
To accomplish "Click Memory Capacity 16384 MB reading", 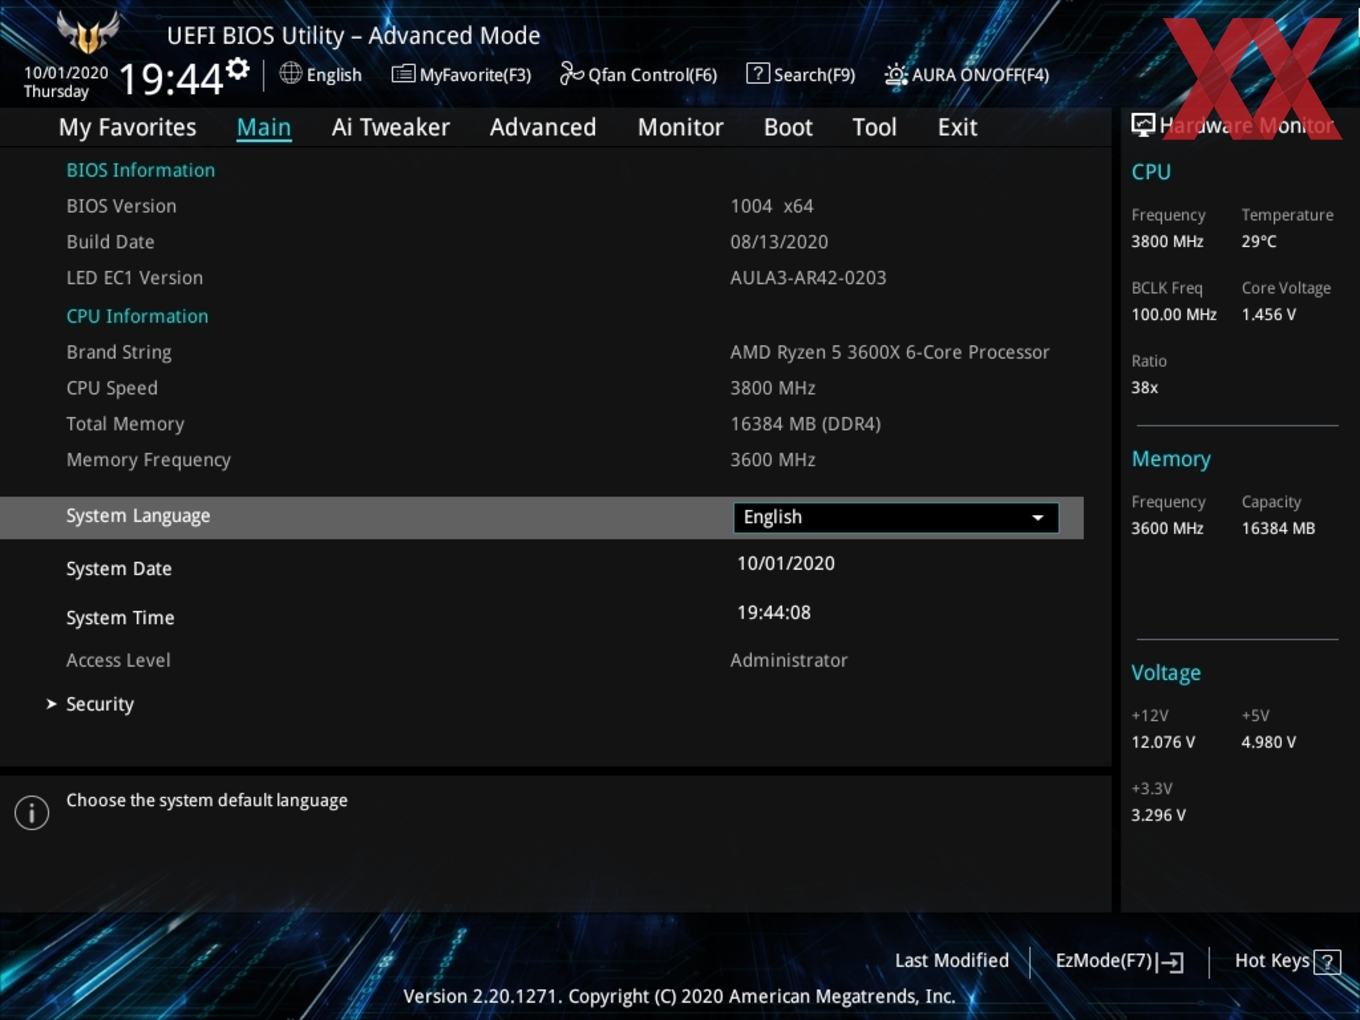I will click(x=1278, y=528).
